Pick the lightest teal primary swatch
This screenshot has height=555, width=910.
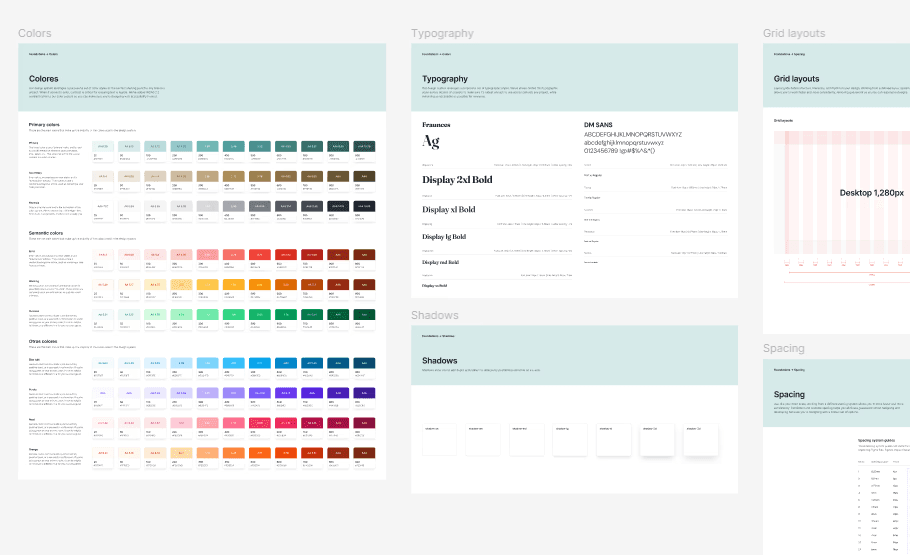pos(103,146)
